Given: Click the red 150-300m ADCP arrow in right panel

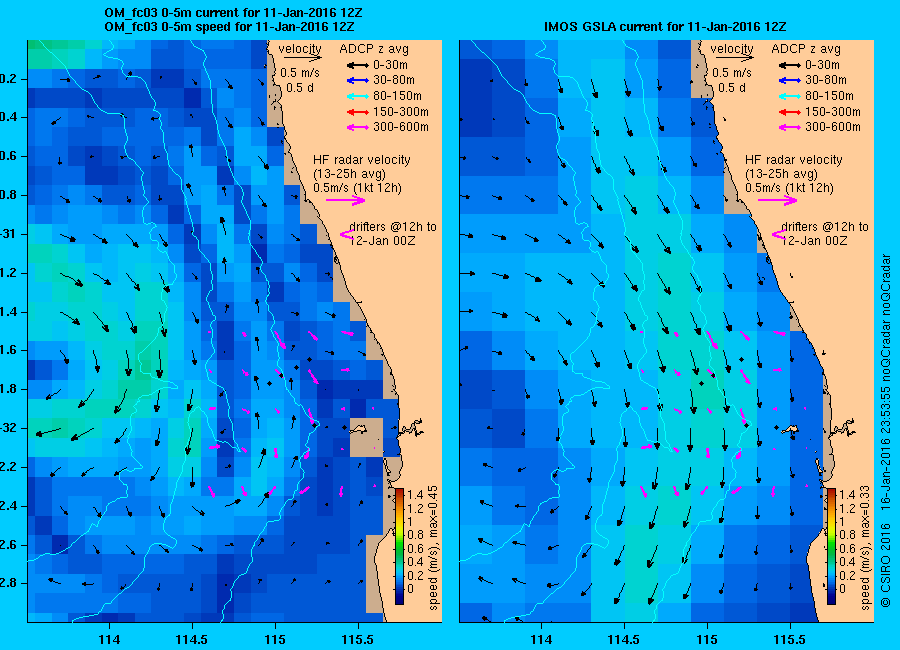Looking at the screenshot, I should pos(790,112).
